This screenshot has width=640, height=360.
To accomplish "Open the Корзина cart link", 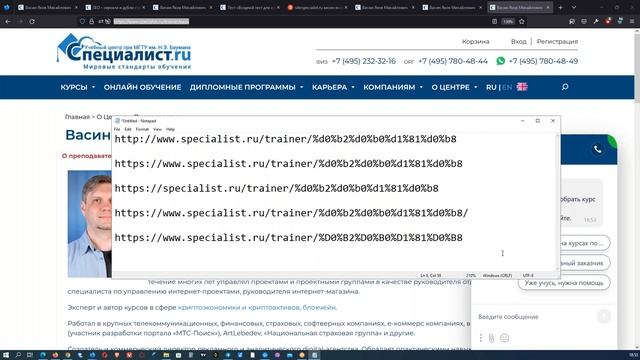I will pyautogui.click(x=476, y=42).
